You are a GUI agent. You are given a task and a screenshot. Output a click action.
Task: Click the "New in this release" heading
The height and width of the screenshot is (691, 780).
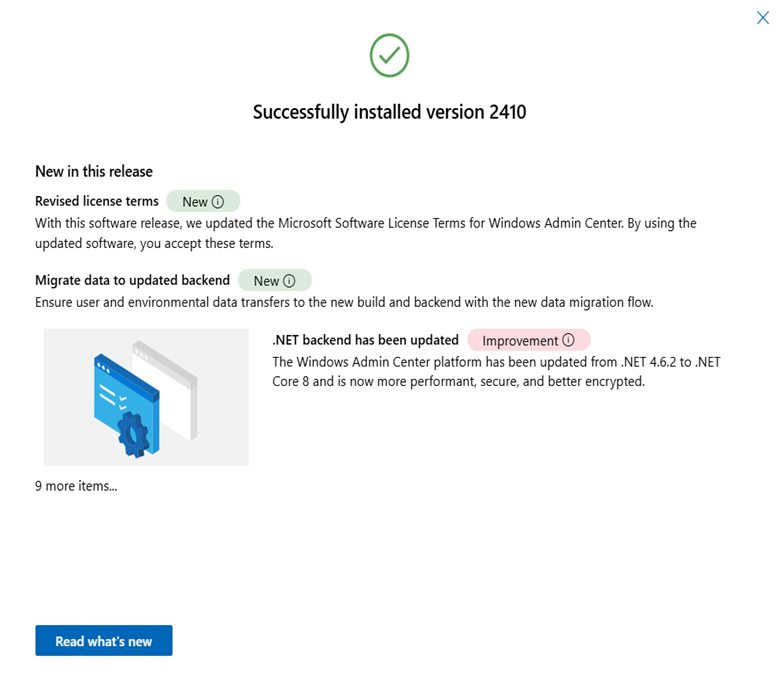(94, 172)
